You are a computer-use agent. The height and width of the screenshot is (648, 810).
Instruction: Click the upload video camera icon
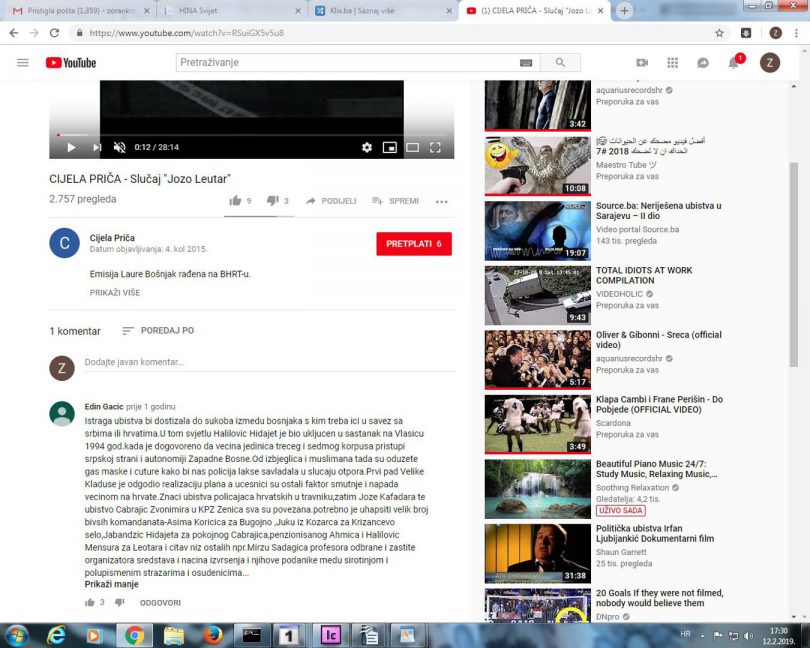(642, 63)
